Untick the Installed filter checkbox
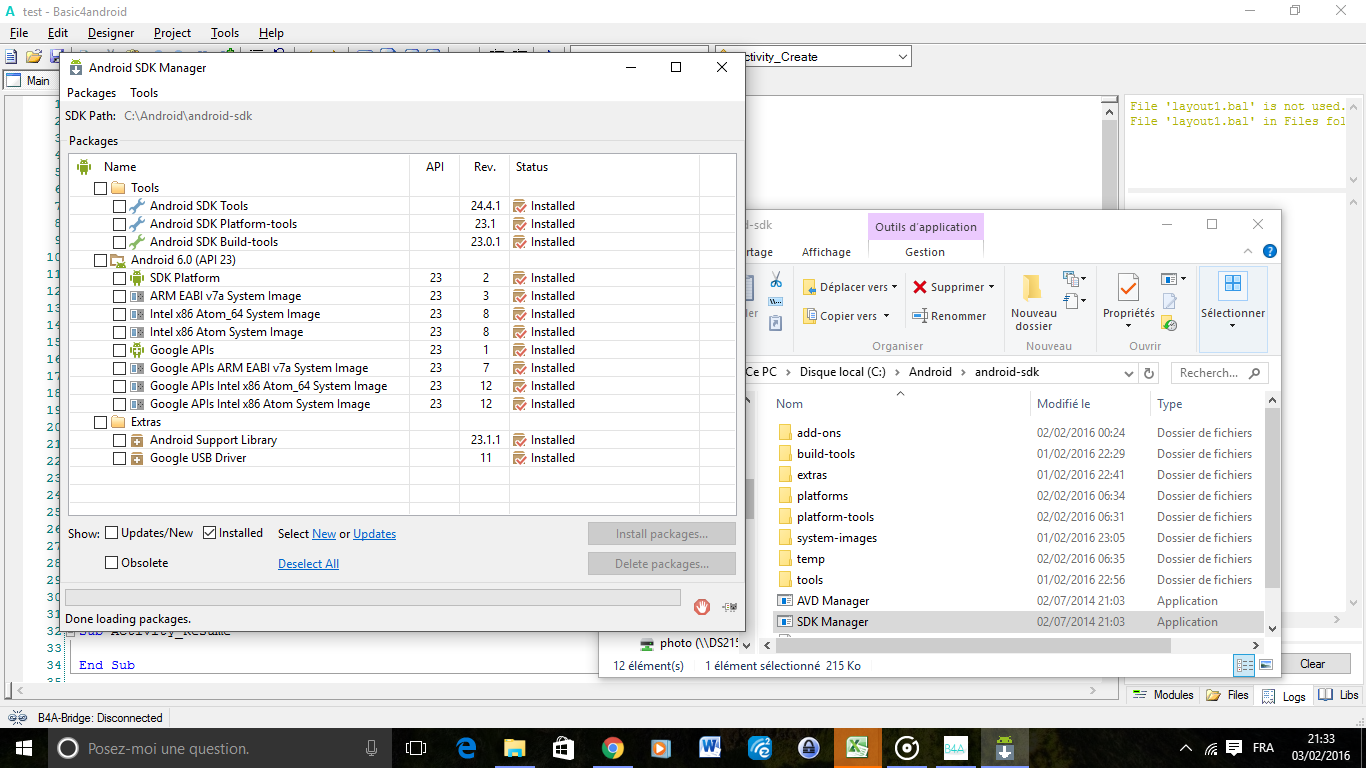The image size is (1366, 768). point(210,533)
